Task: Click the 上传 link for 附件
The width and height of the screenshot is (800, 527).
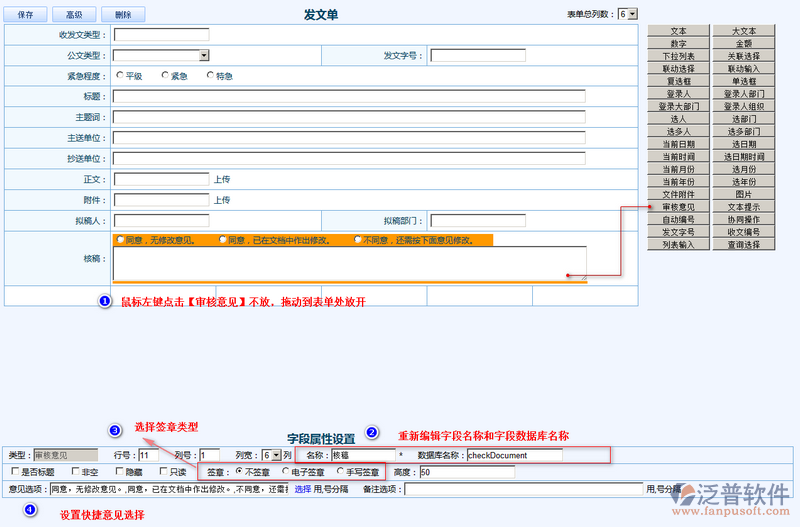Action: click(222, 200)
